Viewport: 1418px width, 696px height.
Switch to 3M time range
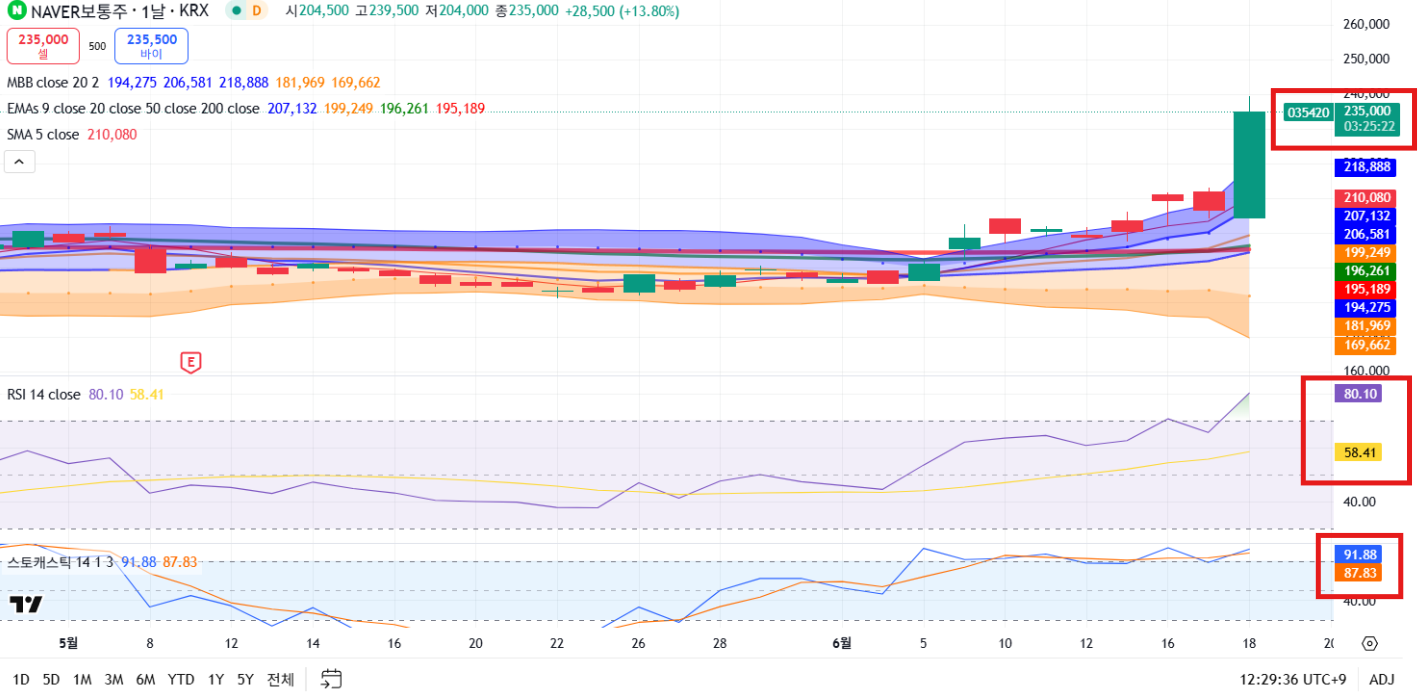tap(114, 680)
